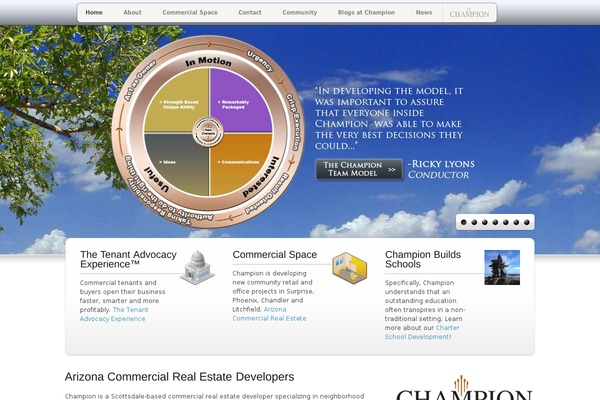This screenshot has height=400, width=600.
Task: Click the inukshuk photo beside Champion Builds Schools
Action: tap(502, 267)
